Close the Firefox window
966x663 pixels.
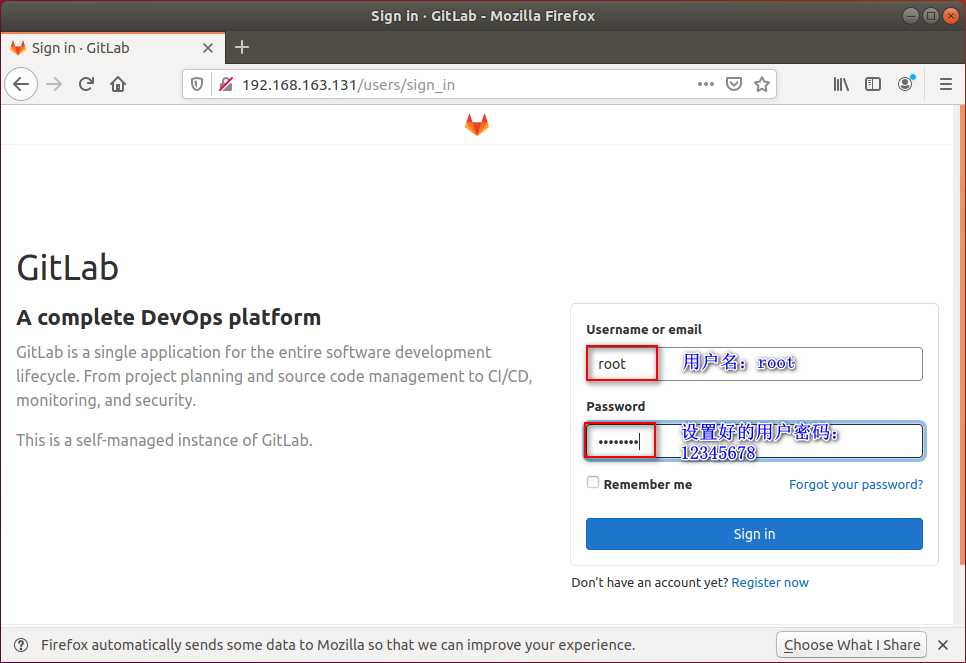click(x=951, y=15)
